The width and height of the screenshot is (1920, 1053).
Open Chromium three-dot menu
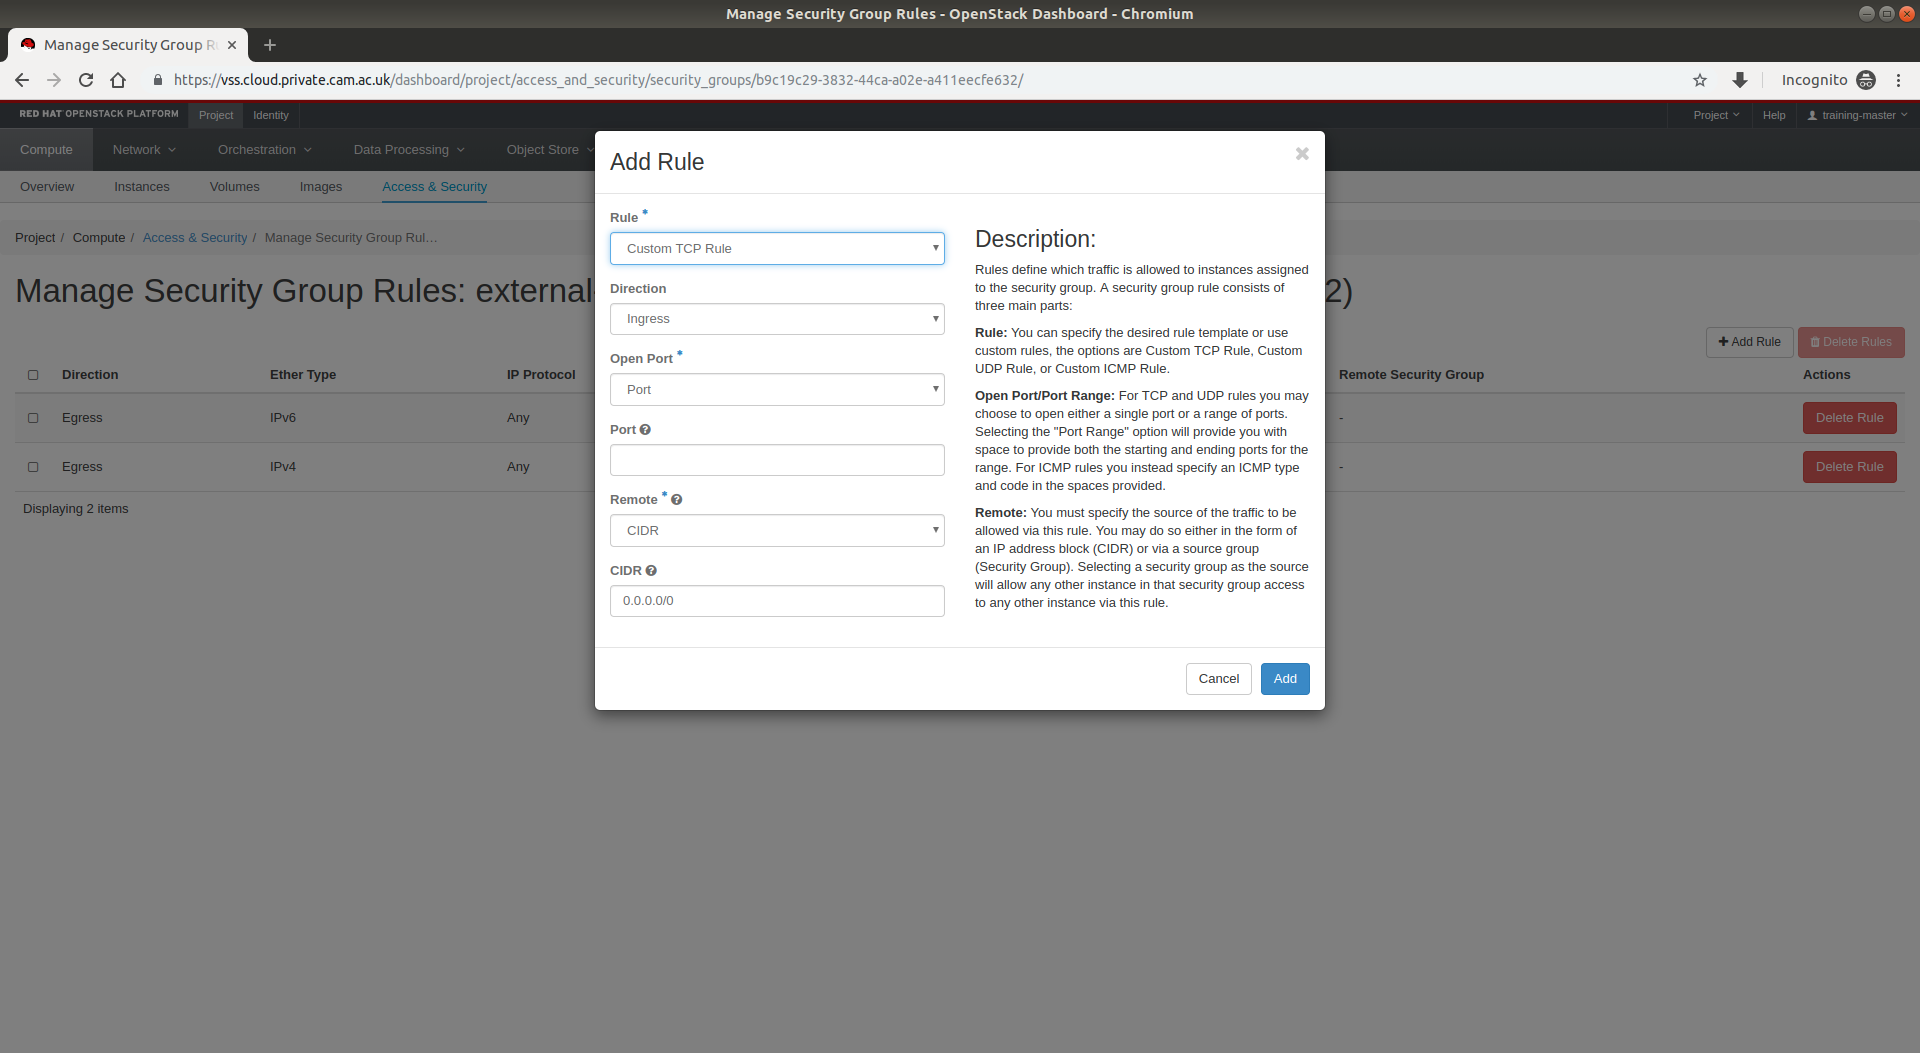[1898, 80]
